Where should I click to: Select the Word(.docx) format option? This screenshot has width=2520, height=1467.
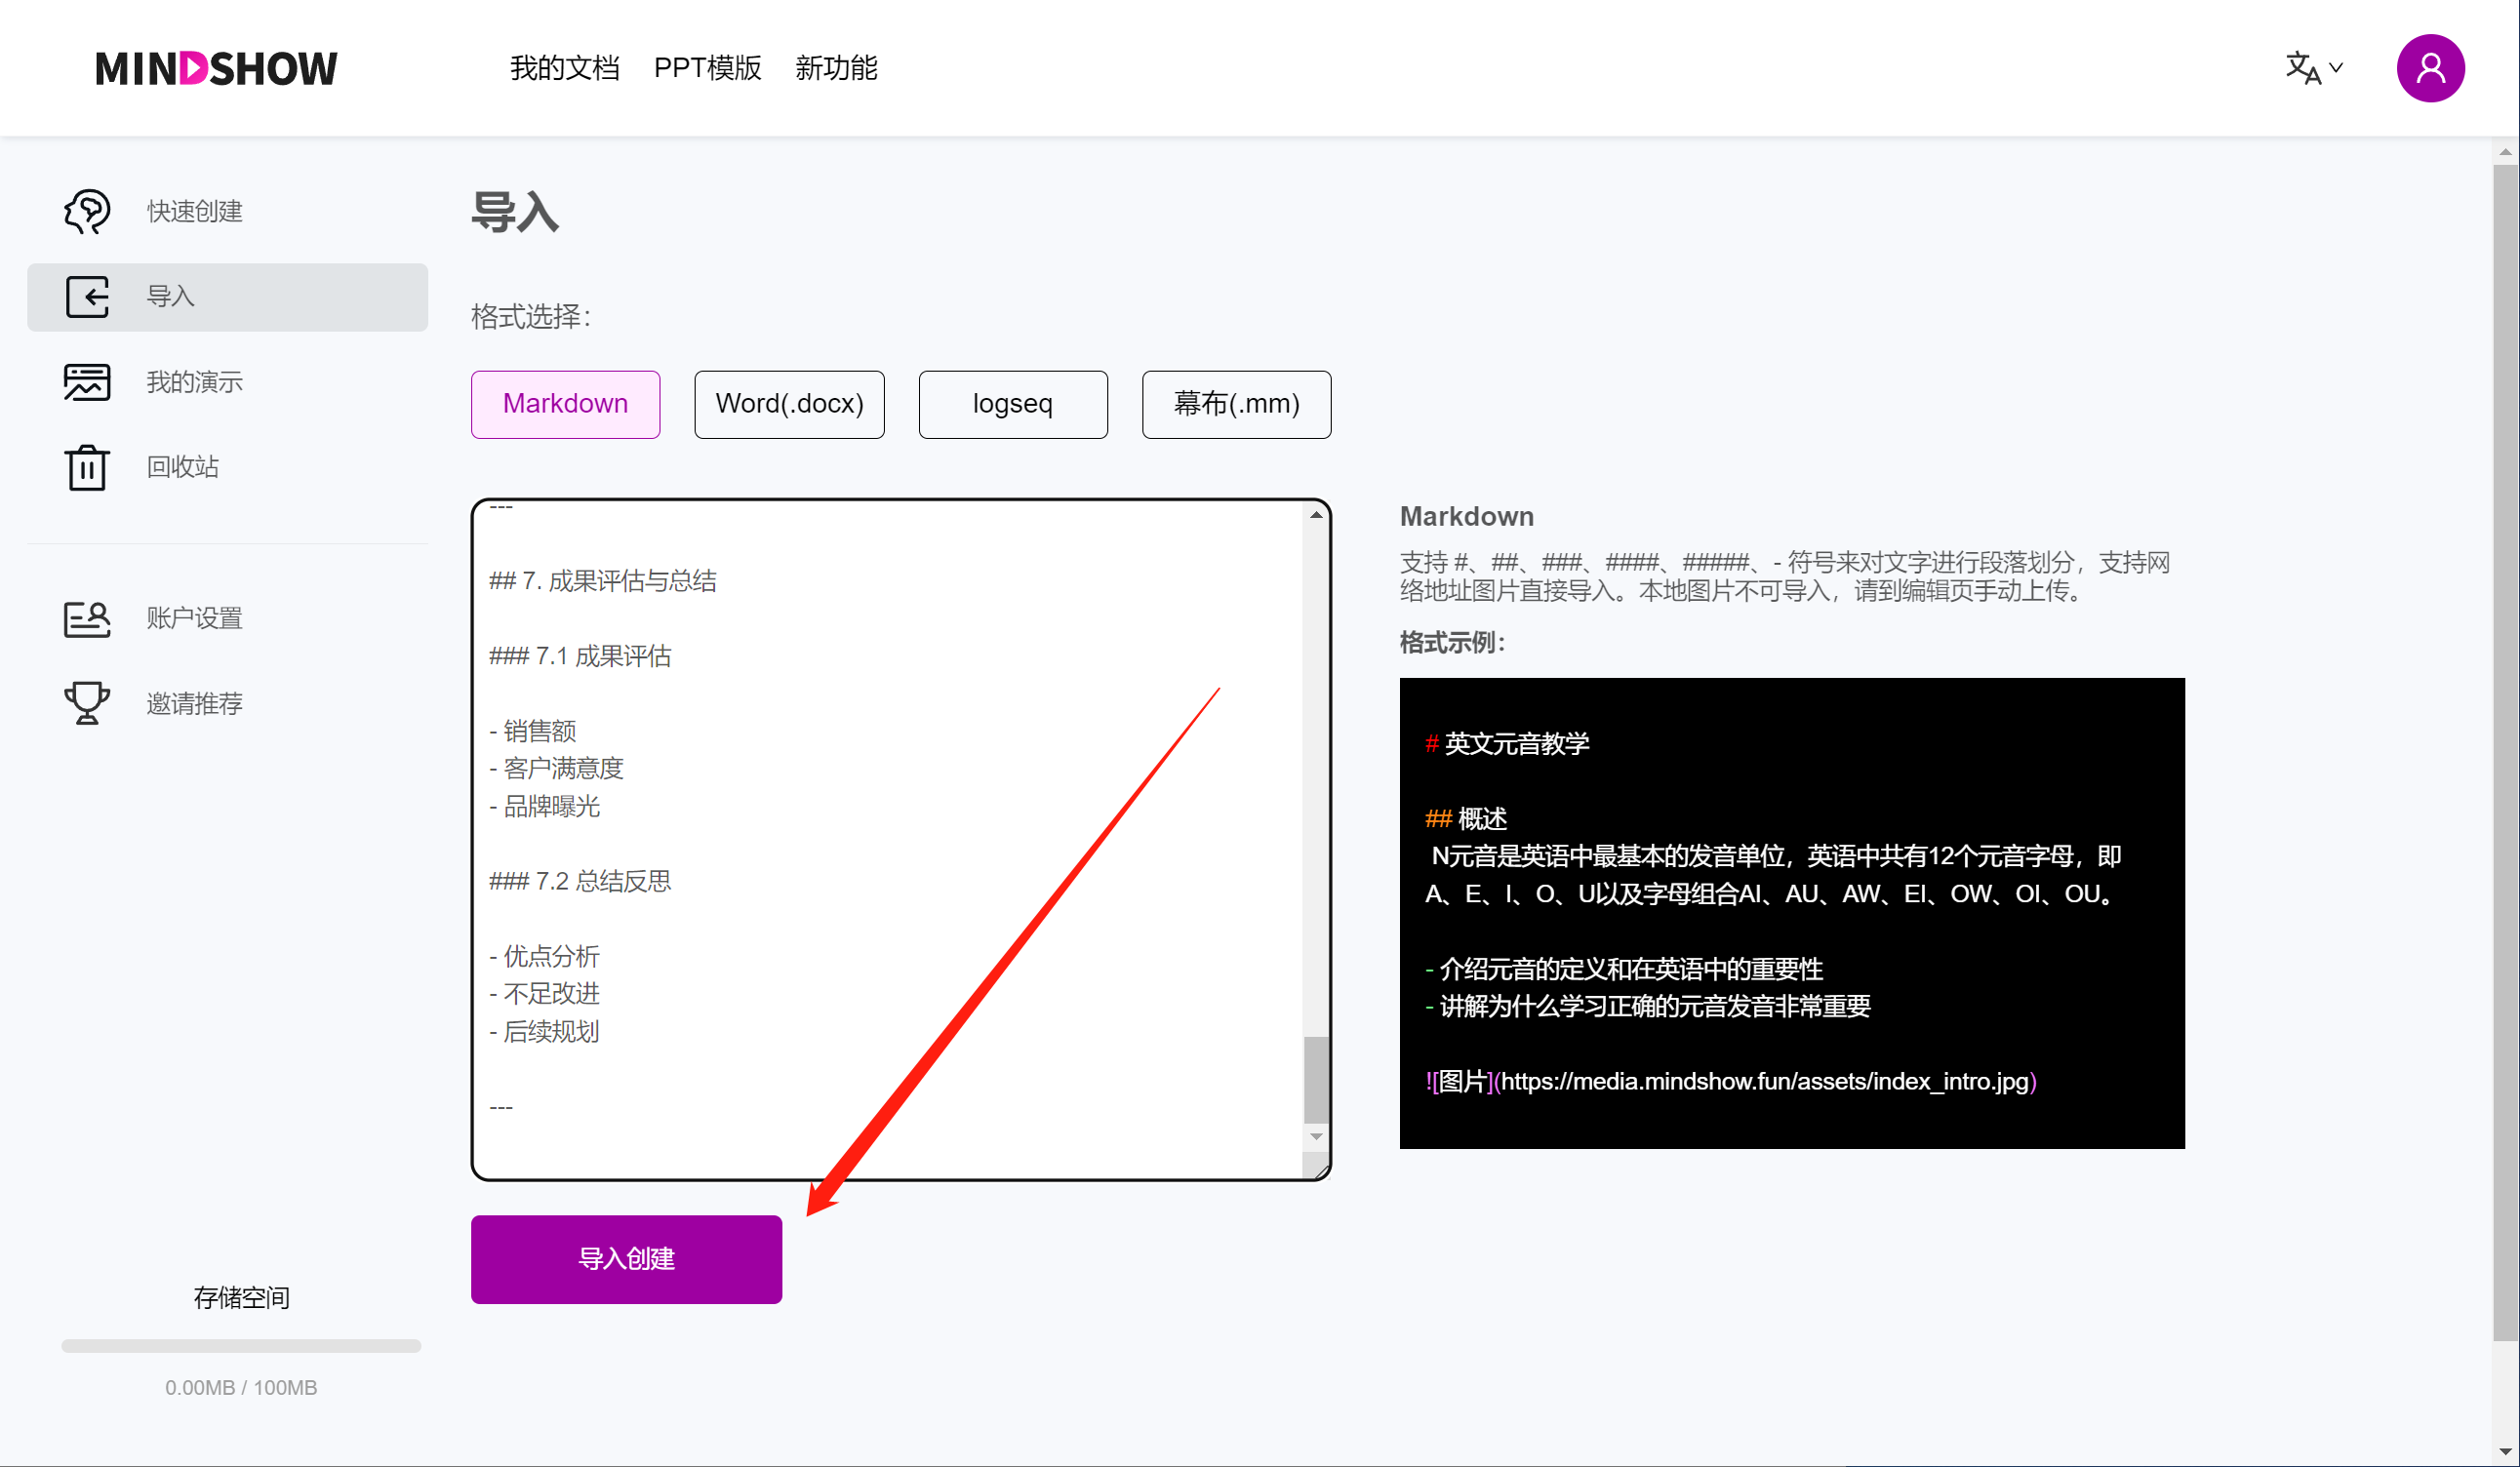(789, 404)
